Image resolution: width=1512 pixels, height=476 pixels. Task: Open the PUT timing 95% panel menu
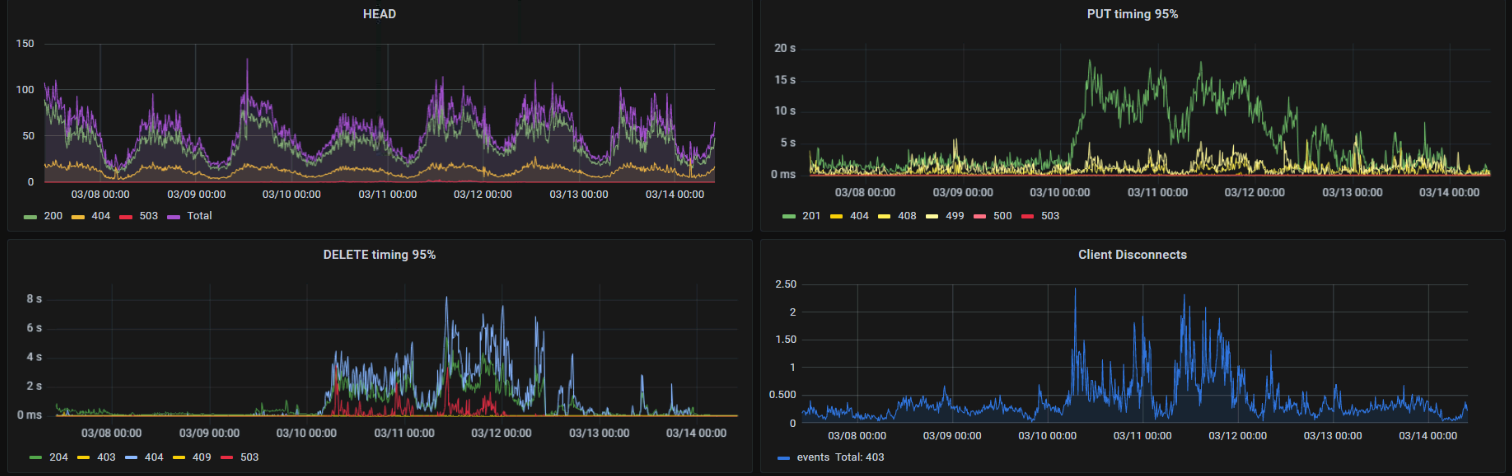pyautogui.click(x=1133, y=14)
